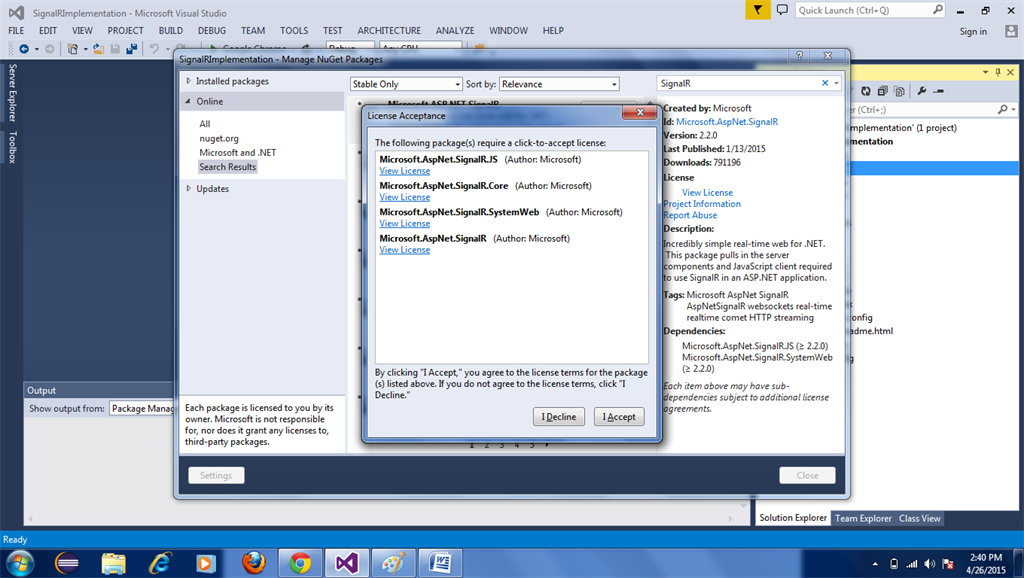The width and height of the screenshot is (1024, 578).
Task: Open the FILE menu
Action: (x=16, y=30)
